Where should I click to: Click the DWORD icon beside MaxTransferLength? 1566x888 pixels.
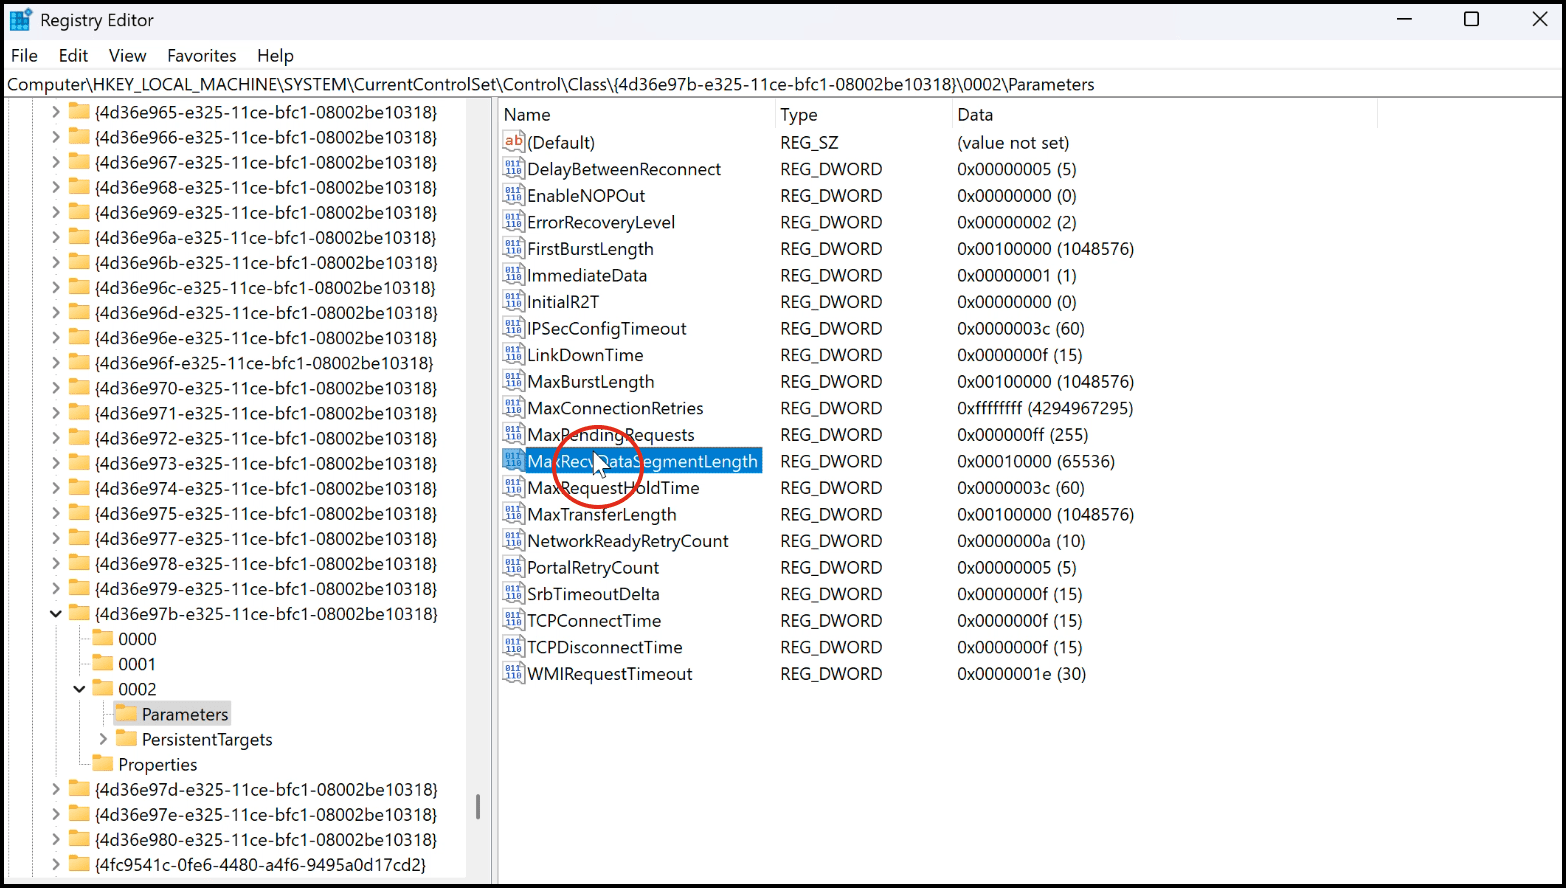coord(513,514)
